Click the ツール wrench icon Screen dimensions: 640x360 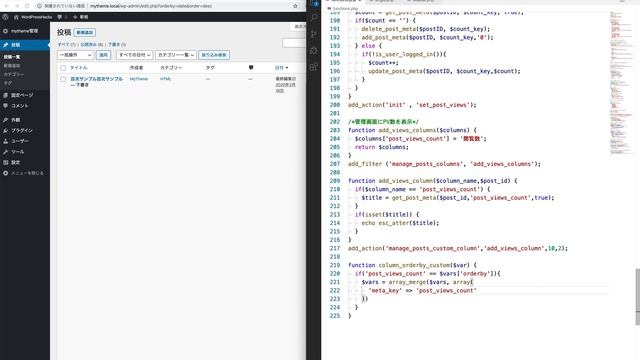pyautogui.click(x=5, y=152)
